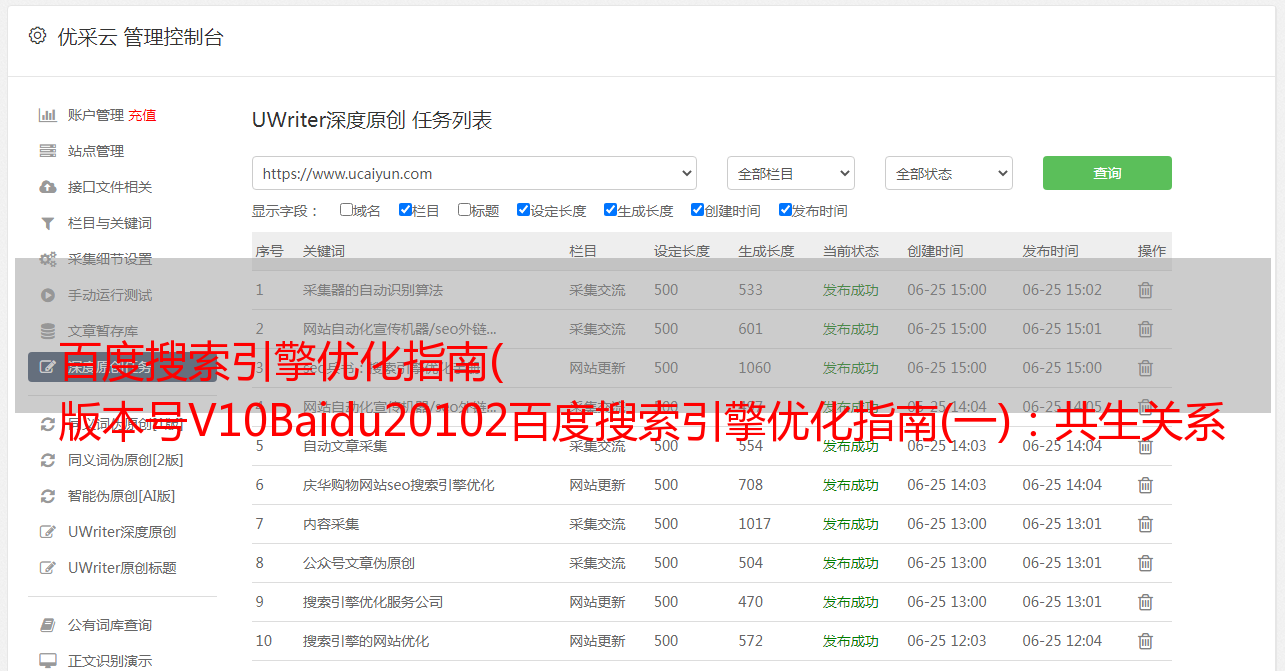Open the site URL dropdown https://www.ucaiyun.com

[x=474, y=173]
